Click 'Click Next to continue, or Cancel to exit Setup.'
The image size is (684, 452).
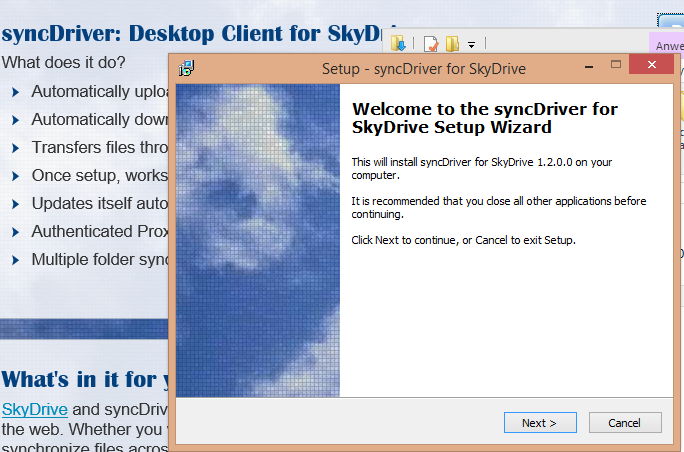tap(463, 240)
